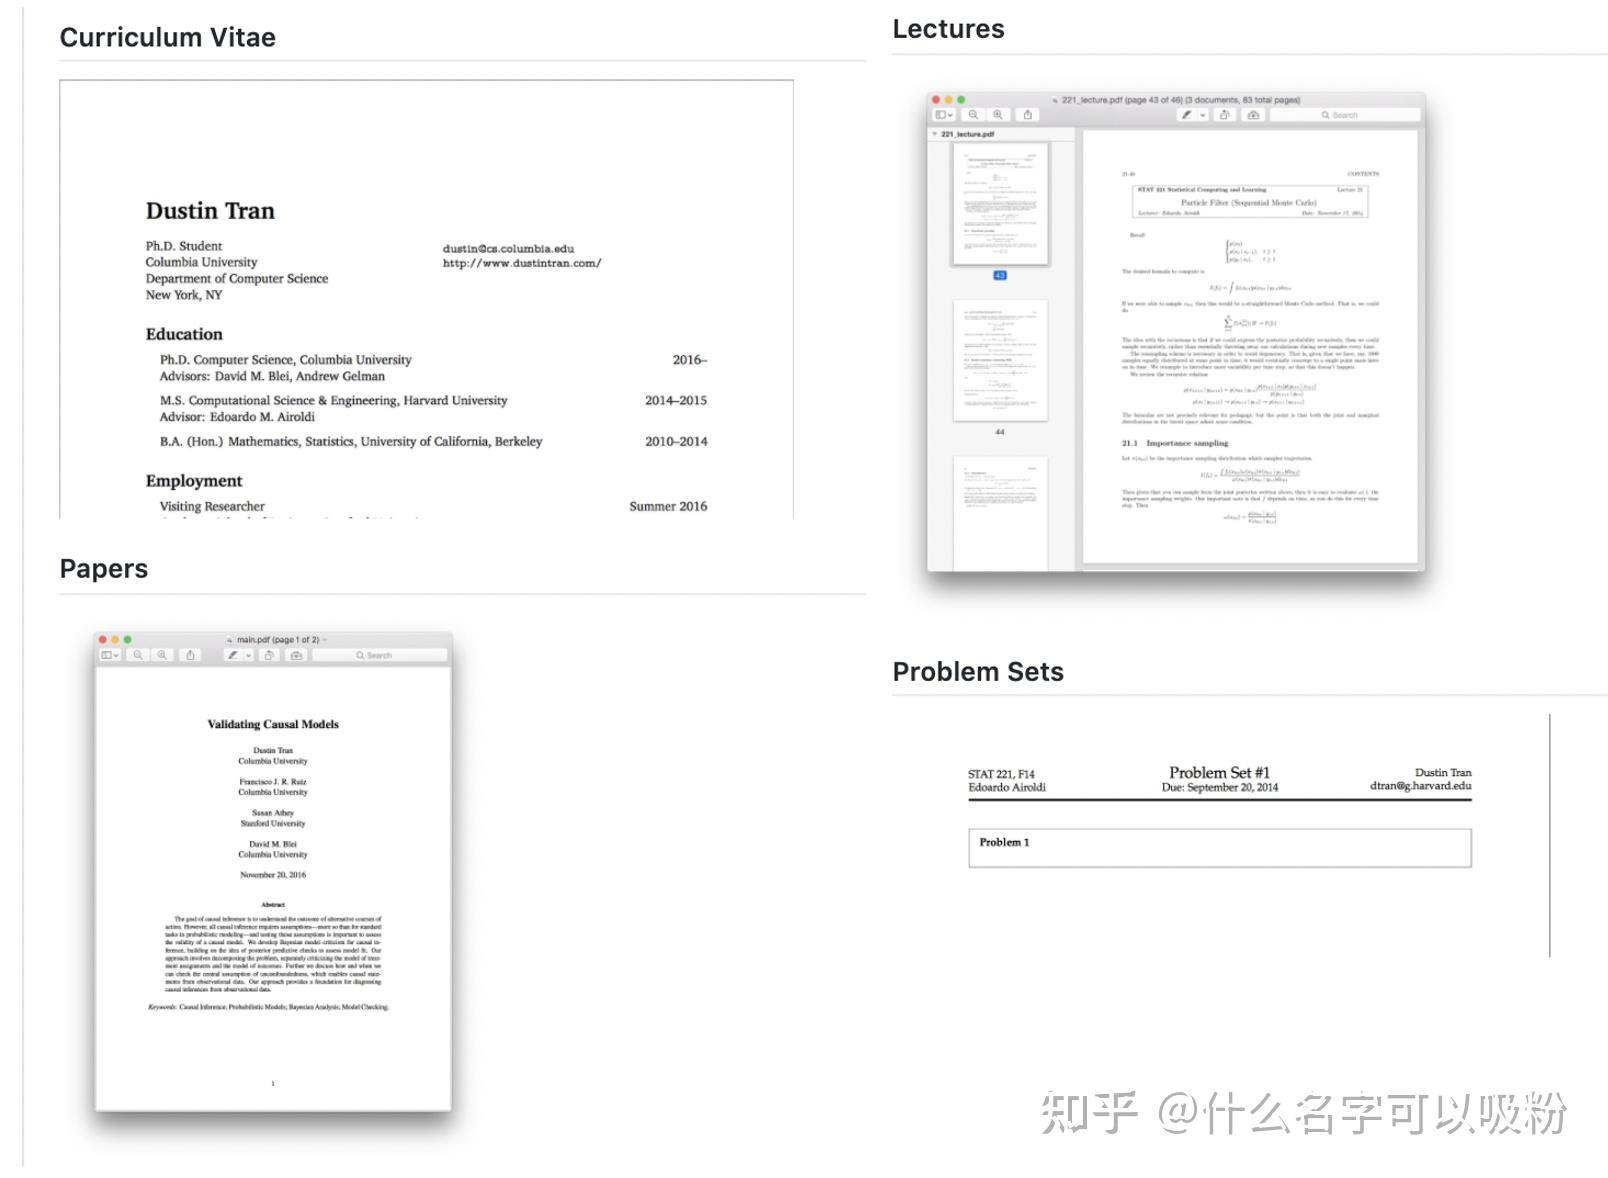Click the Search field in main.pdf
This screenshot has height=1178, width=1608.
pos(378,655)
